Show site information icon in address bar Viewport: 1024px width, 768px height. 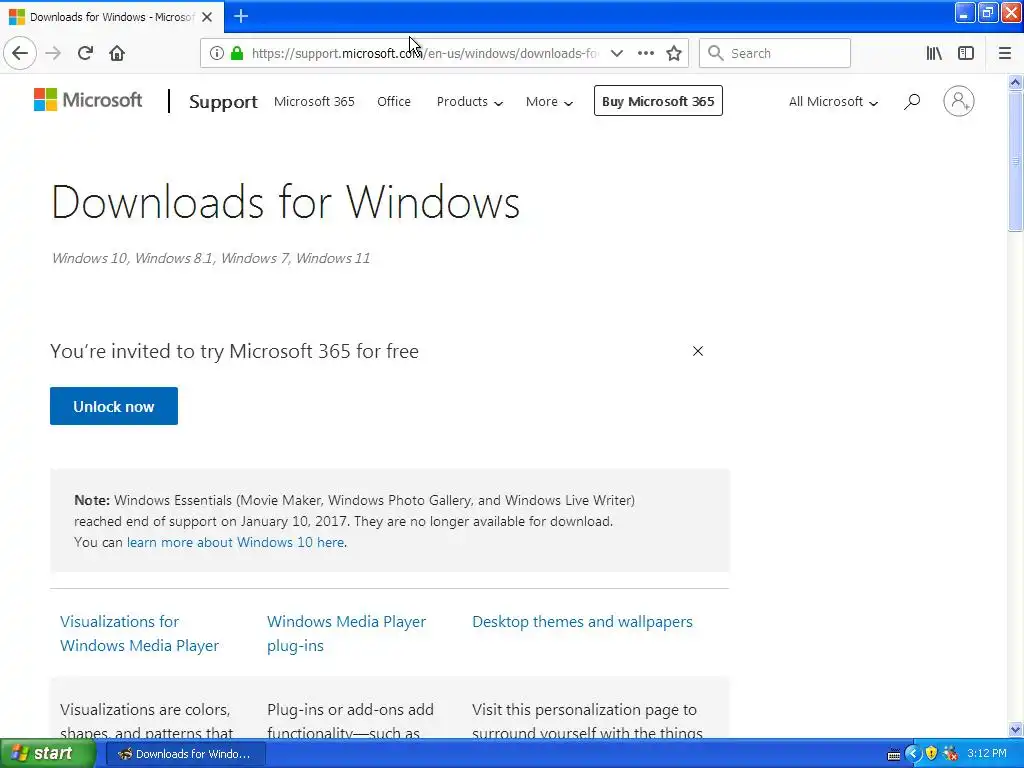[x=216, y=53]
